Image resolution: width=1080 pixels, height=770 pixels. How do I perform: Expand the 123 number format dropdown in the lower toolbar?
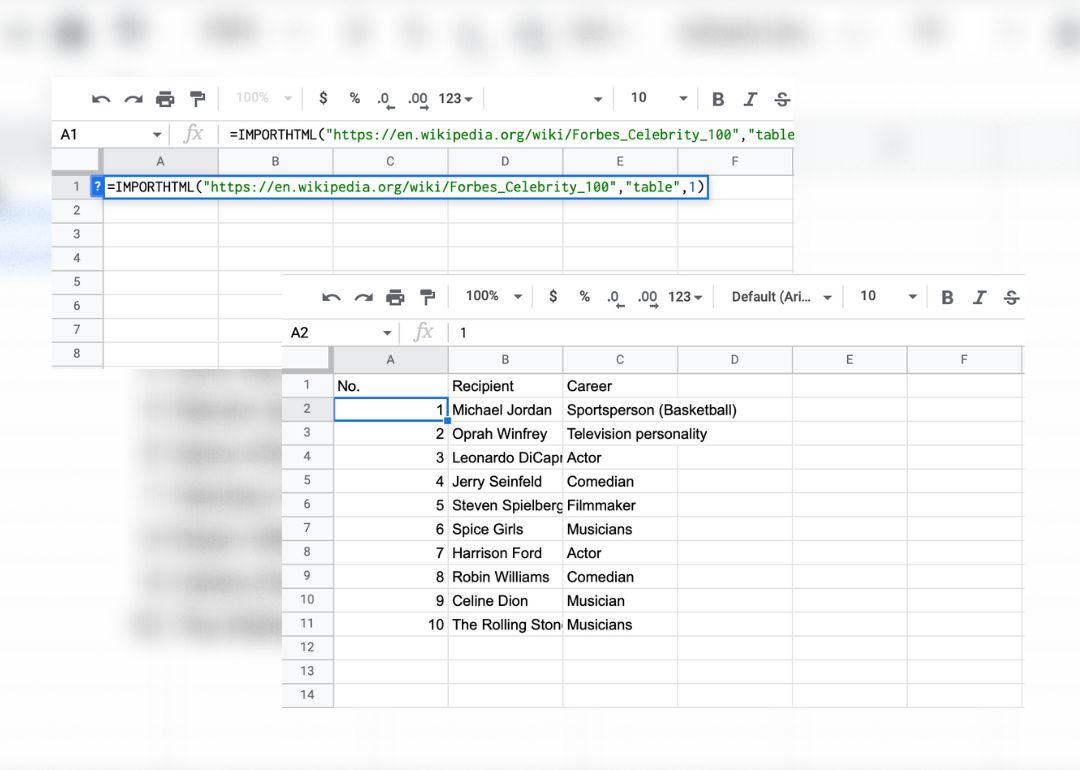tap(685, 297)
